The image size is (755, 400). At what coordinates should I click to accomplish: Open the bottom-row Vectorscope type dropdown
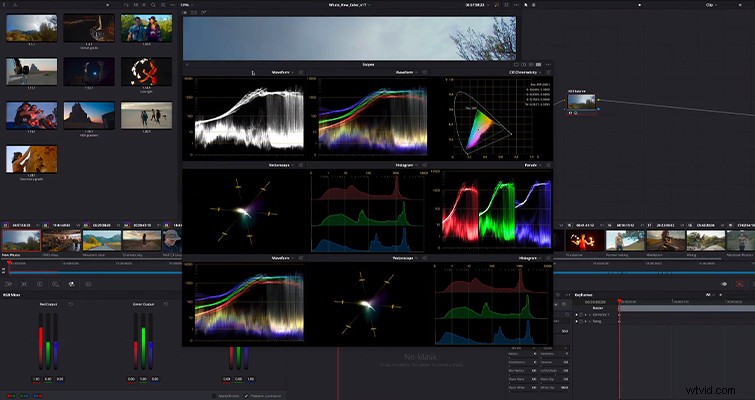(x=405, y=258)
